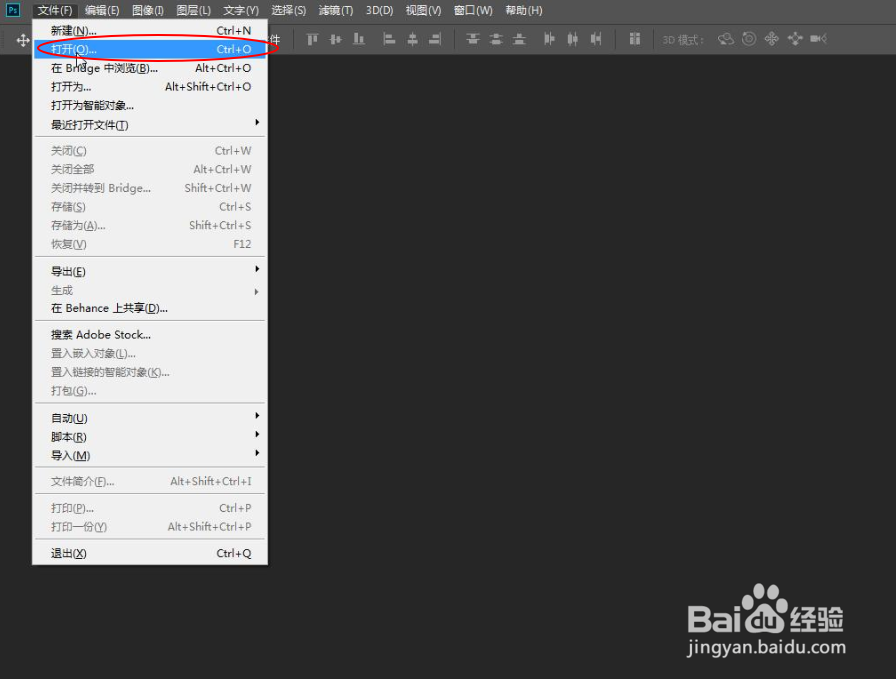
Task: Click the Photoshop Ps logo icon
Action: click(x=13, y=10)
